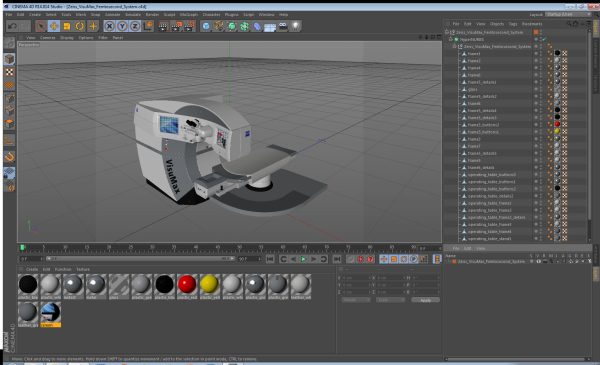600x365 pixels.
Task: Open the Startup layout dropdown
Action: pyautogui.click(x=568, y=15)
